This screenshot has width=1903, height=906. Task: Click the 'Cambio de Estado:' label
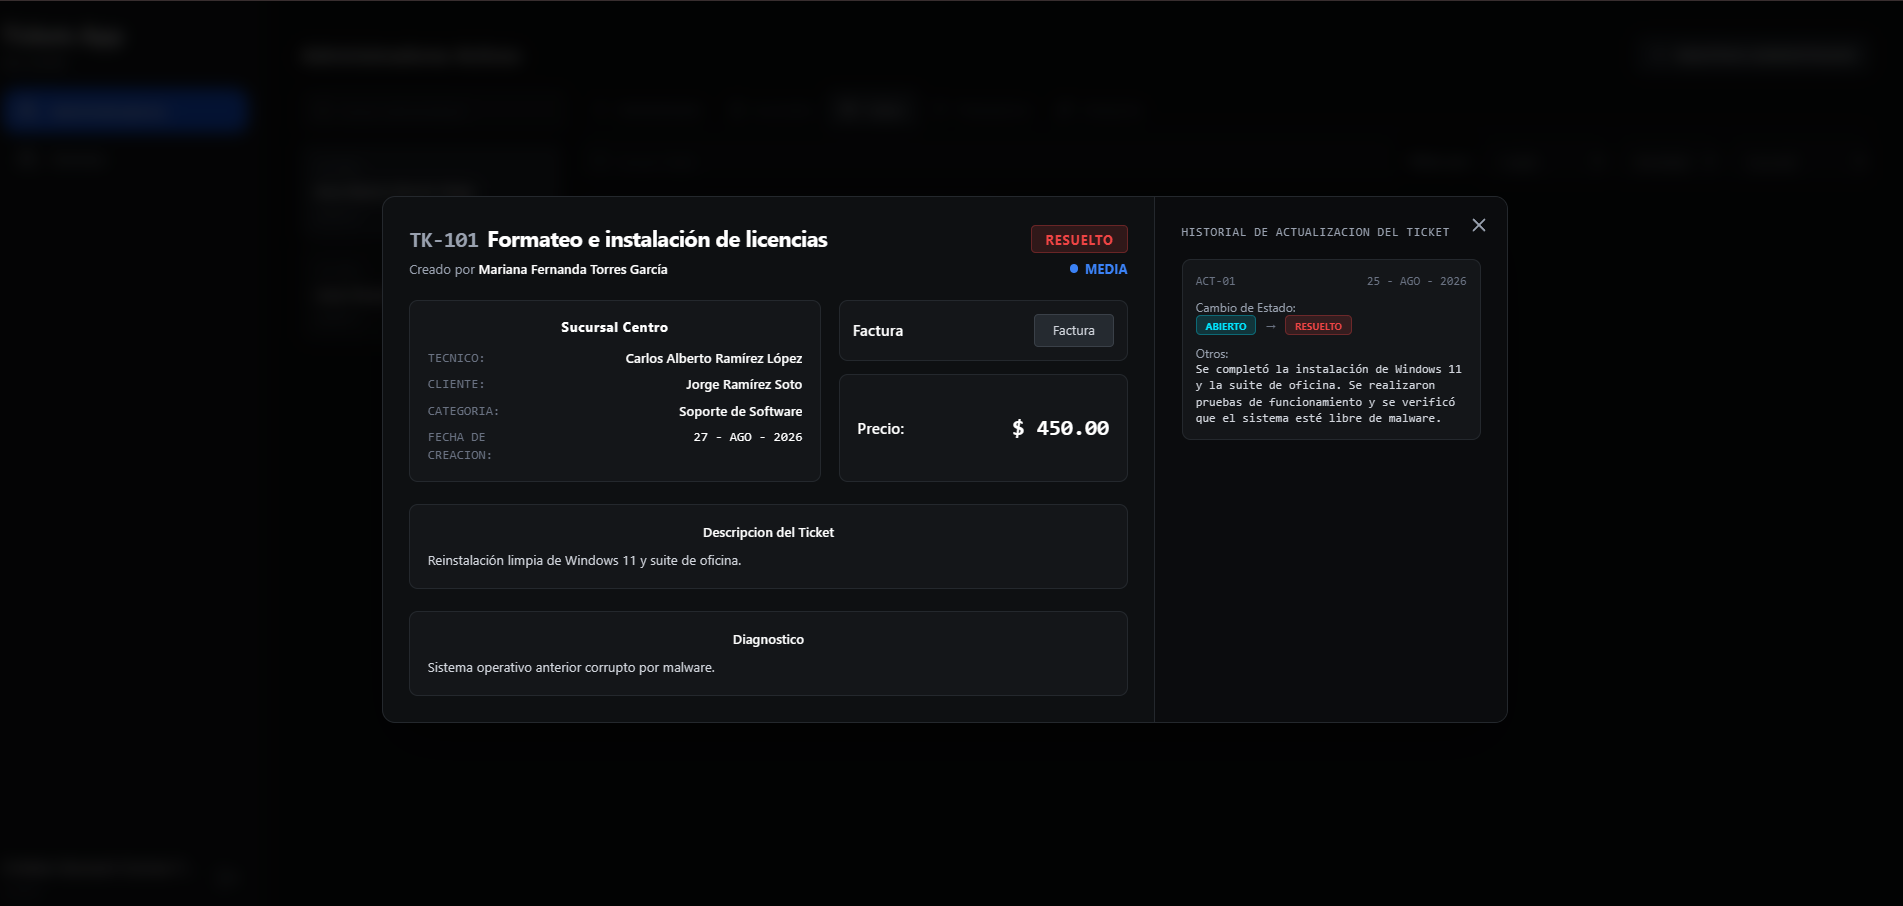click(x=1246, y=308)
